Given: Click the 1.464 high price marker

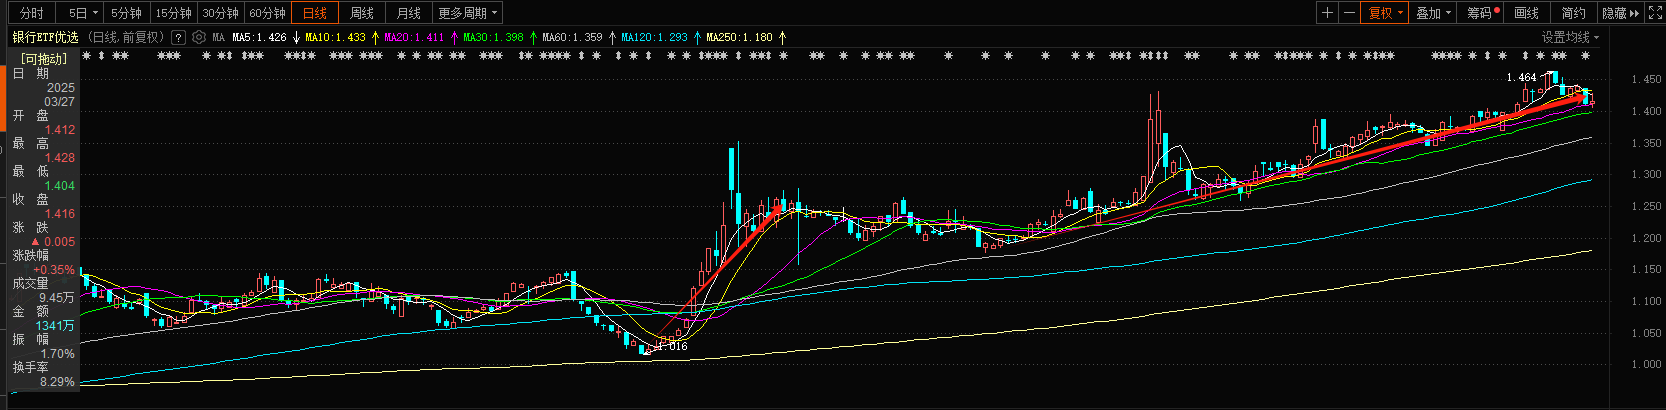Looking at the screenshot, I should (x=1521, y=77).
